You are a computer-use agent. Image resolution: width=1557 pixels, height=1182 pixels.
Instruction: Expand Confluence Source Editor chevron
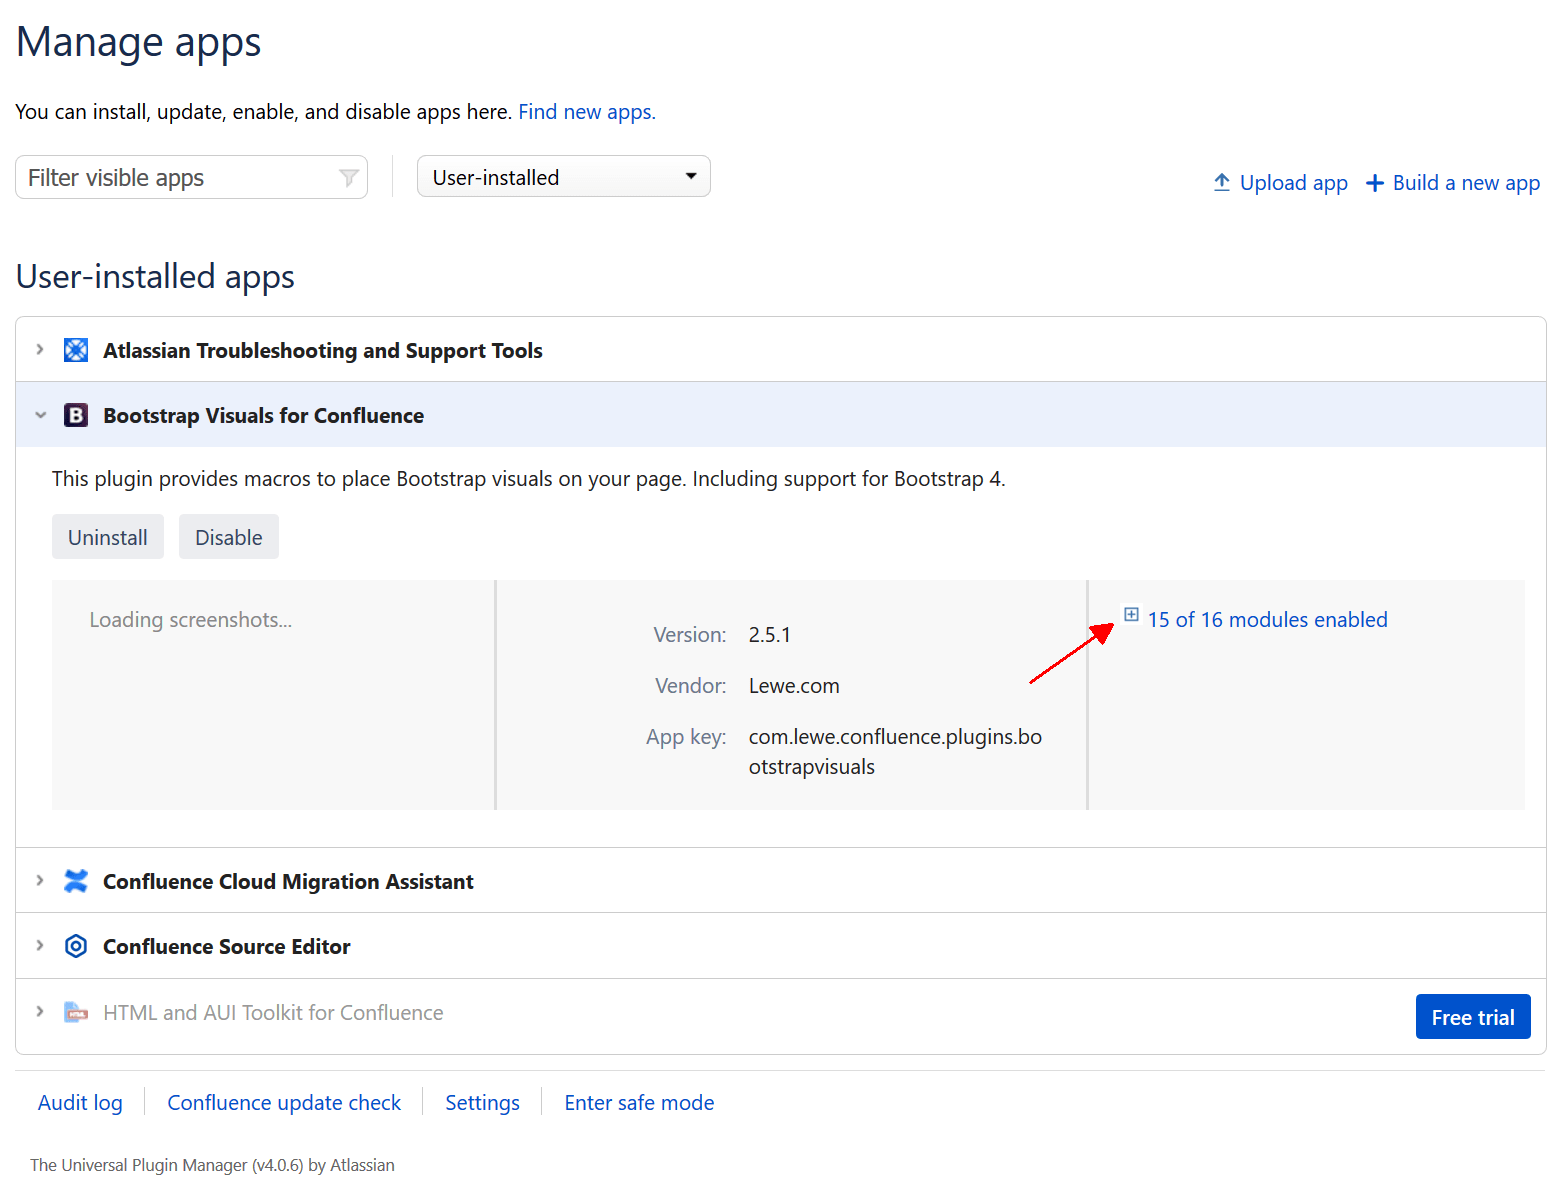(40, 946)
